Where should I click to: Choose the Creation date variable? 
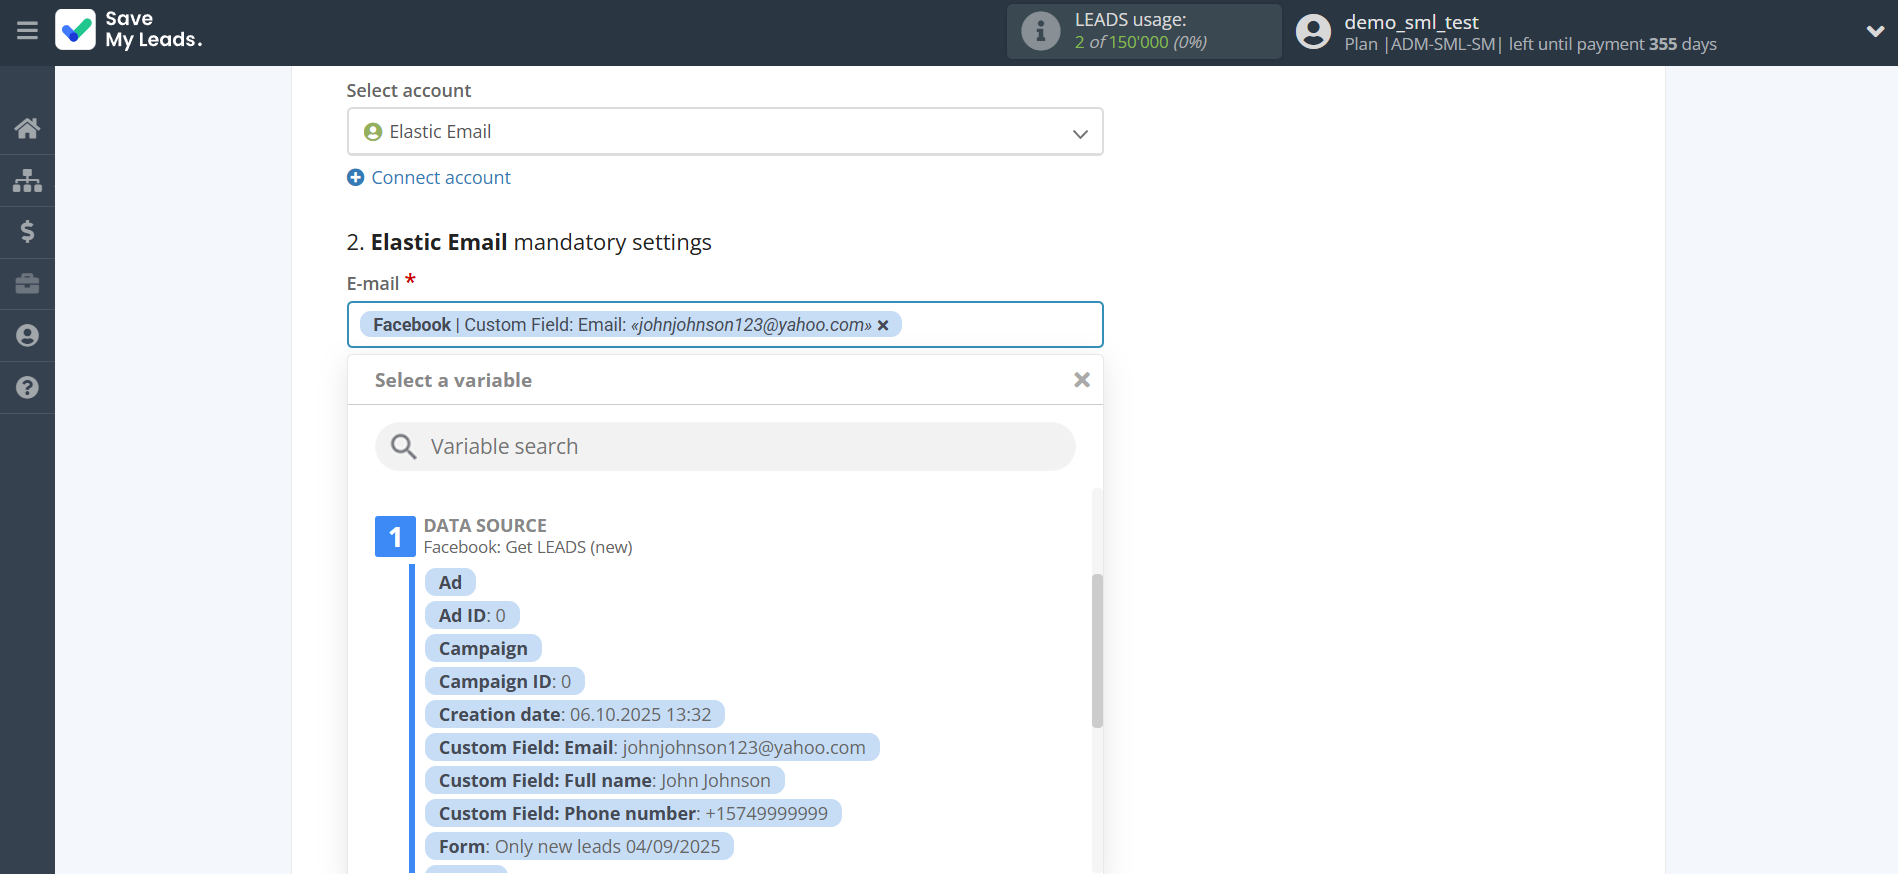tap(574, 715)
